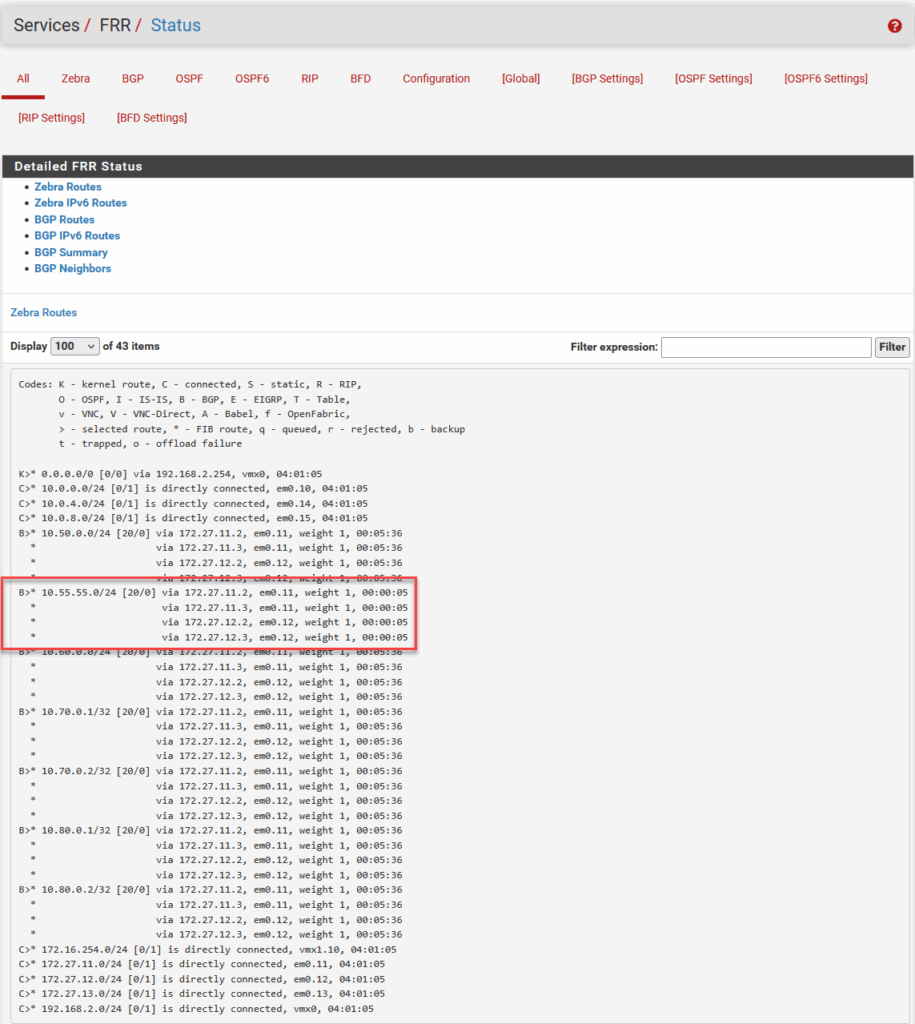Open the BFD tab
Image resolution: width=915 pixels, height=1024 pixels.
(360, 79)
